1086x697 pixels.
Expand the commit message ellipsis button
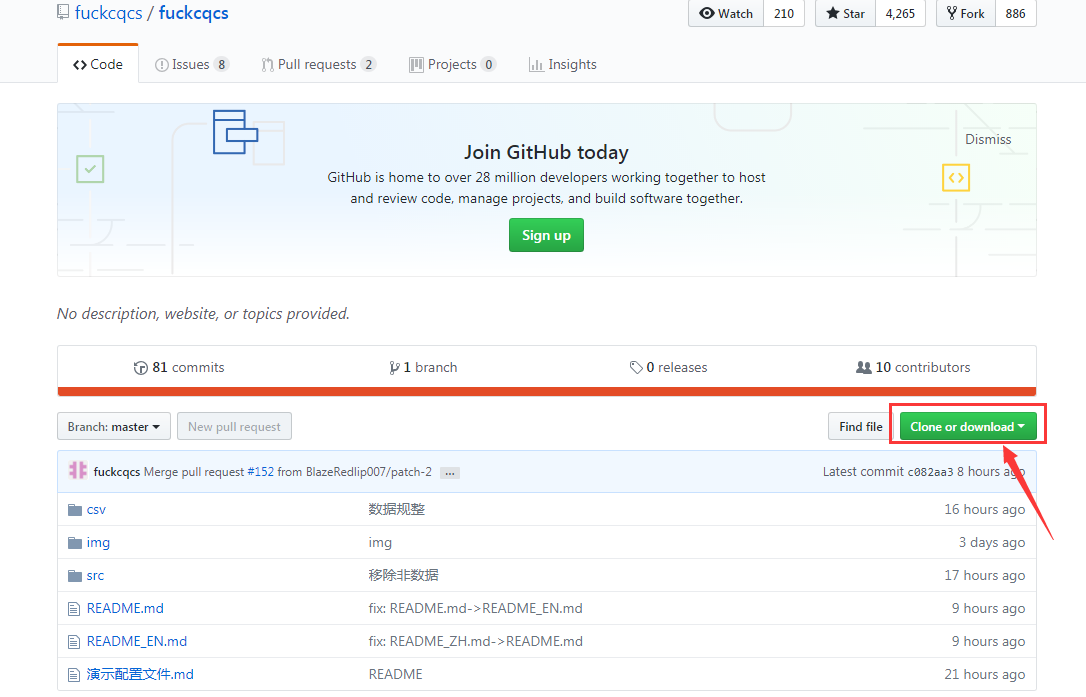click(450, 473)
